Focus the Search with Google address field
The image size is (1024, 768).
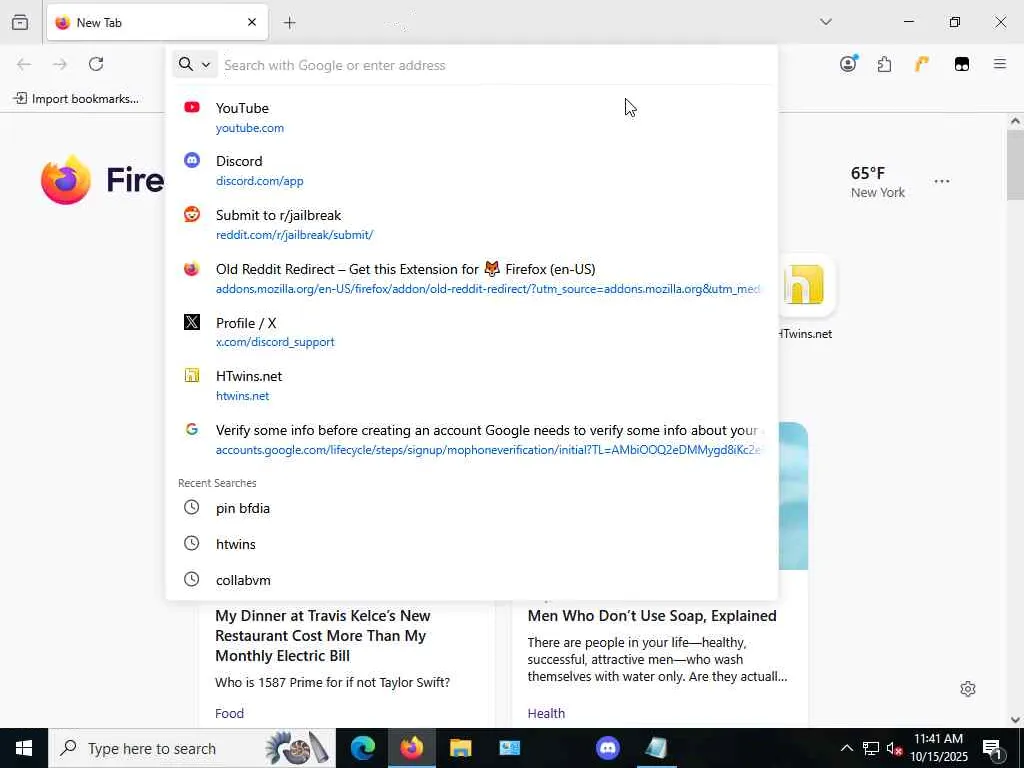(x=496, y=65)
